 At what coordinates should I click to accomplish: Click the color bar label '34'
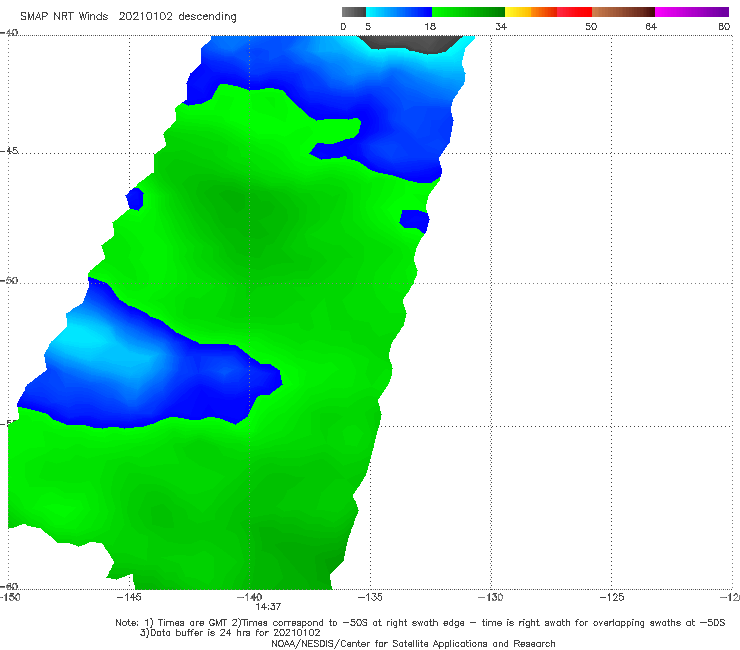click(501, 26)
